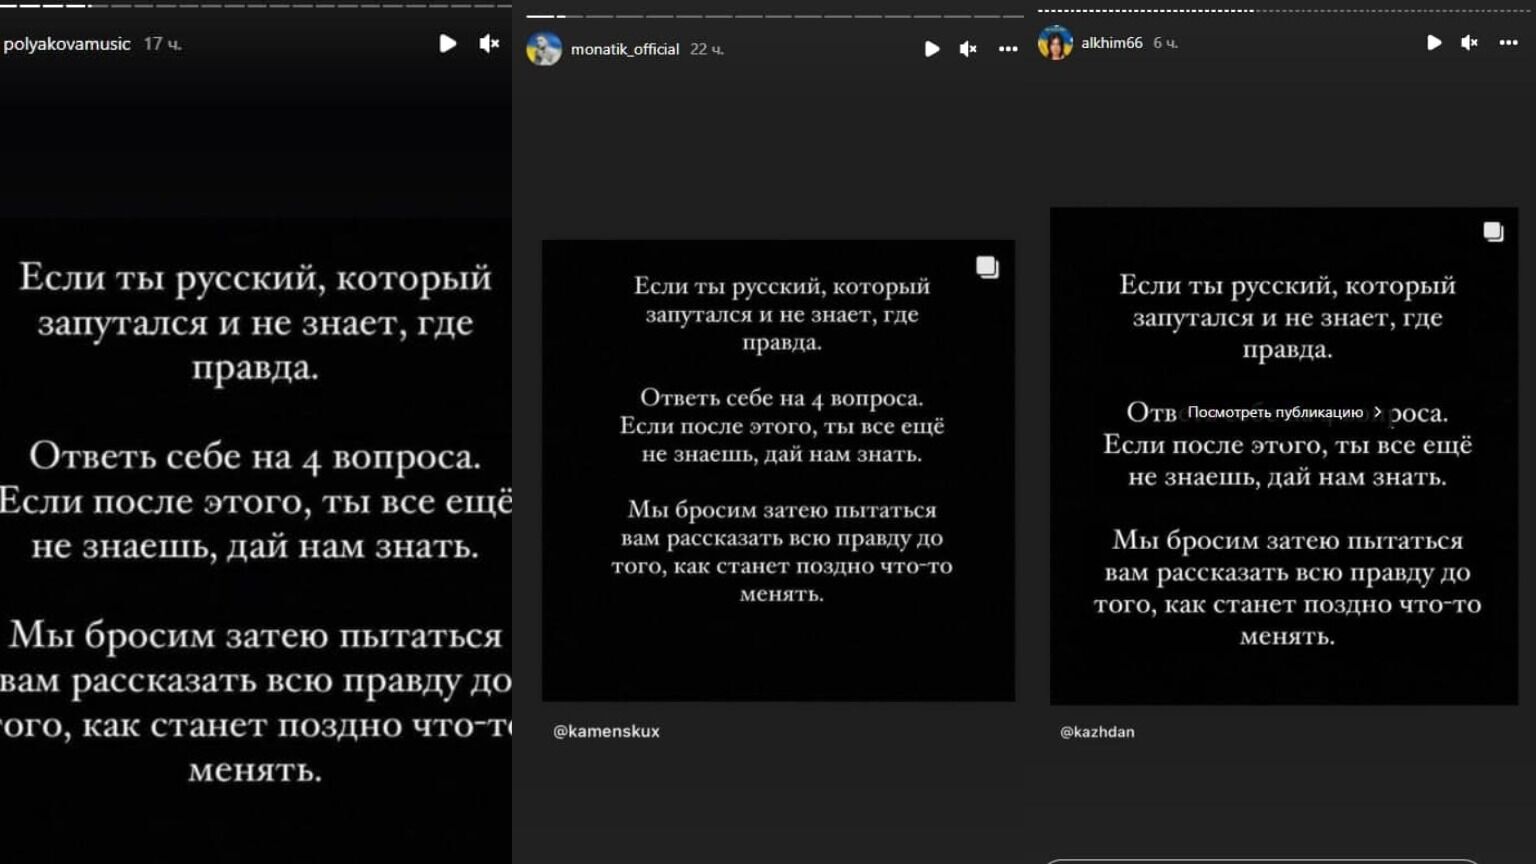Open the shared post in monatik_official story
Image resolution: width=1536 pixels, height=864 pixels.
click(x=778, y=470)
